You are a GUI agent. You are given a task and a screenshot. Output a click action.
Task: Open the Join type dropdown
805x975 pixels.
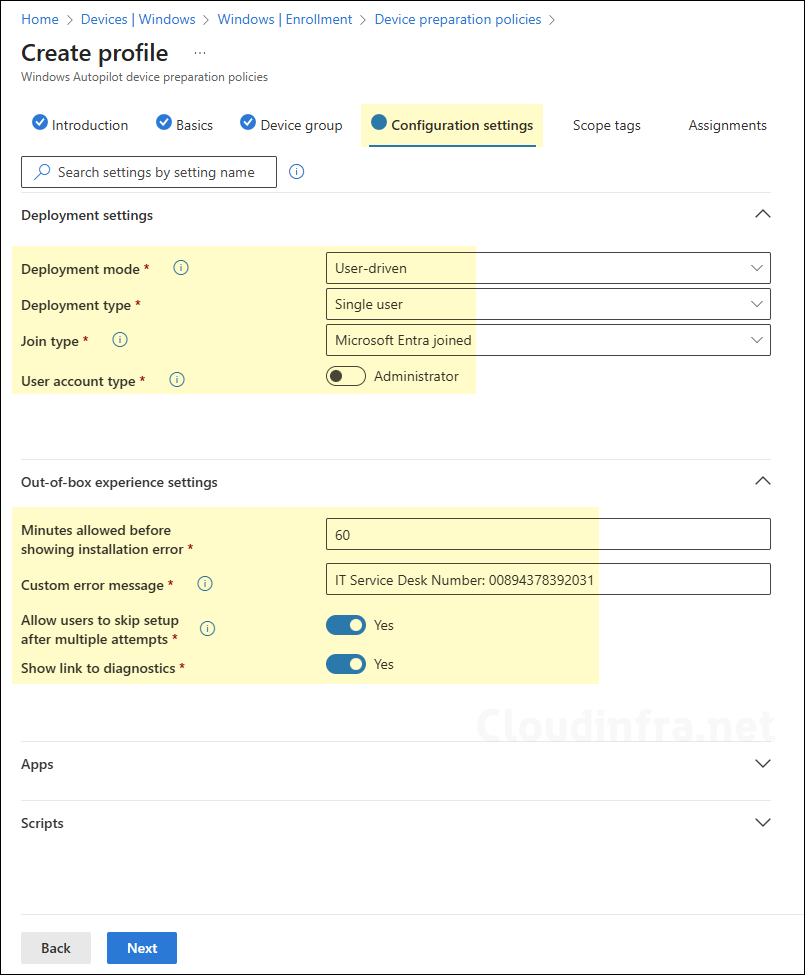click(548, 340)
